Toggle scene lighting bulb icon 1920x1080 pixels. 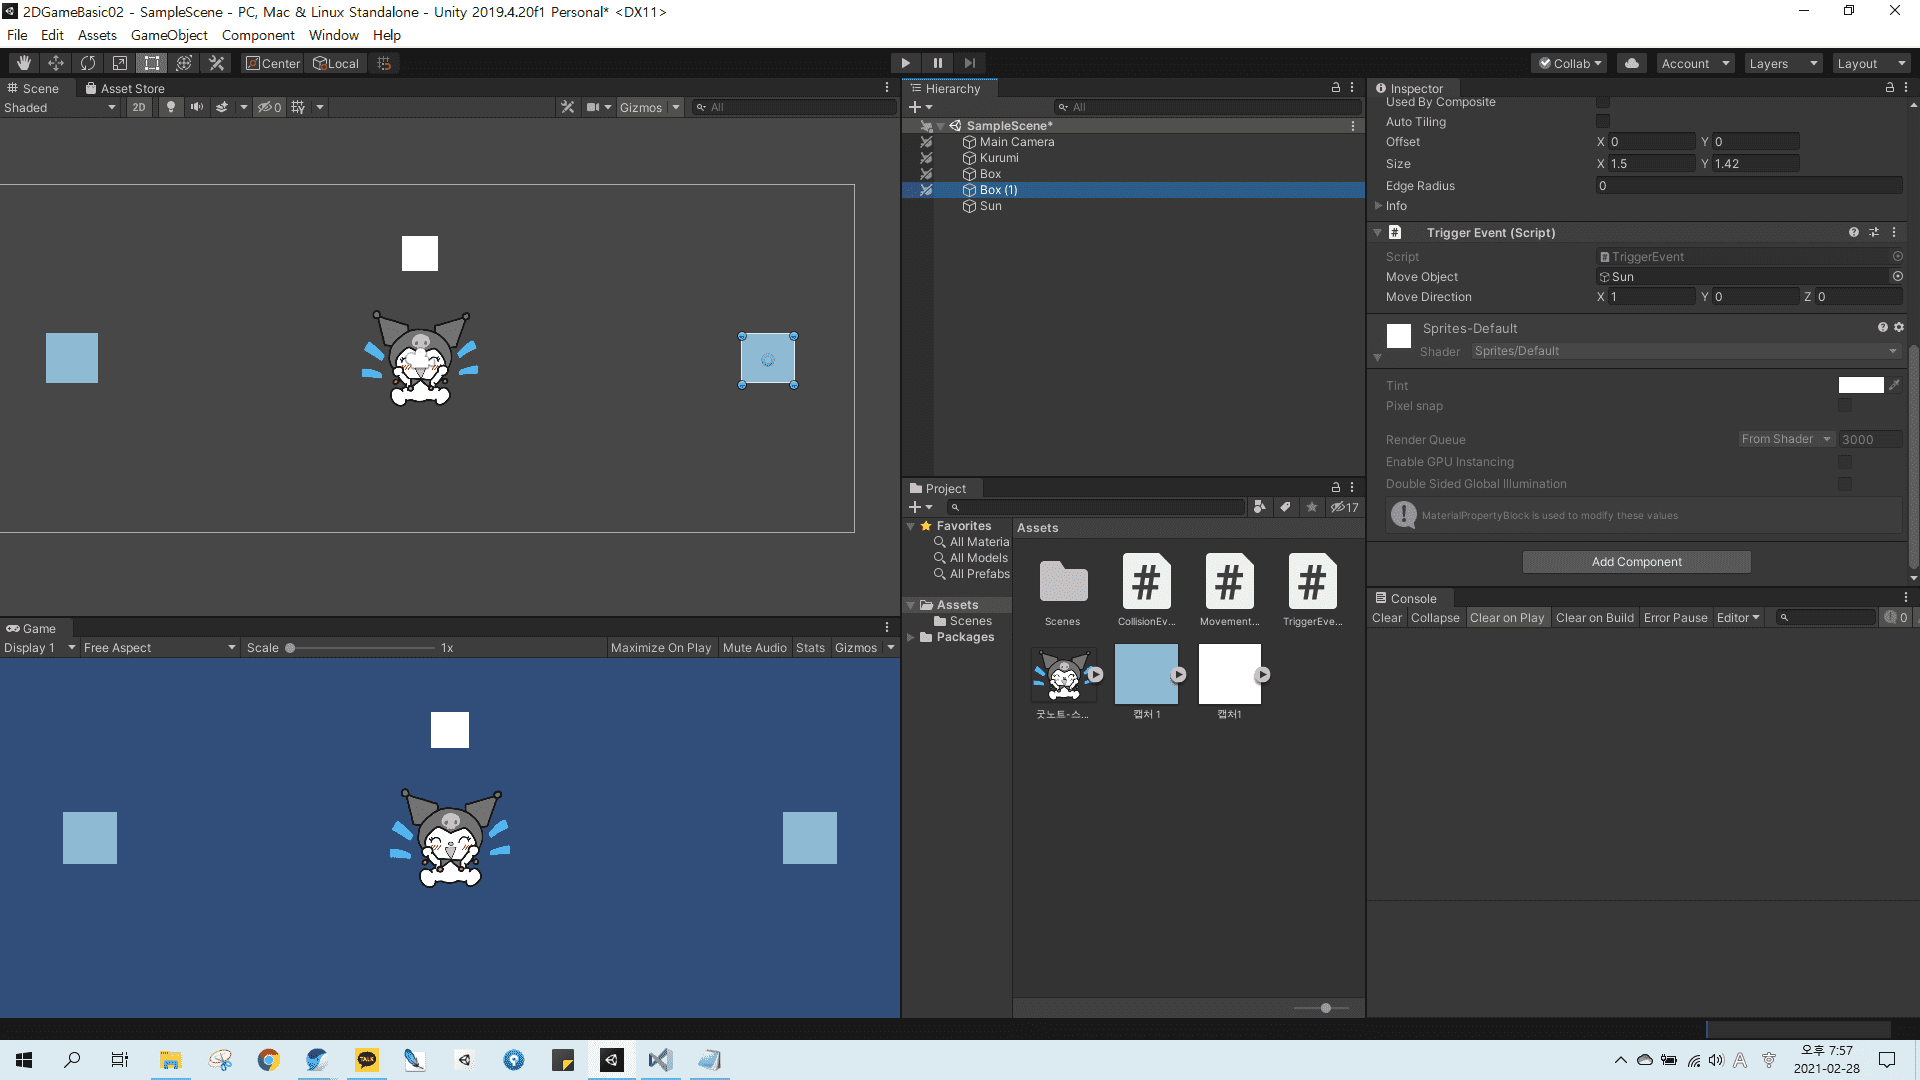(x=171, y=107)
